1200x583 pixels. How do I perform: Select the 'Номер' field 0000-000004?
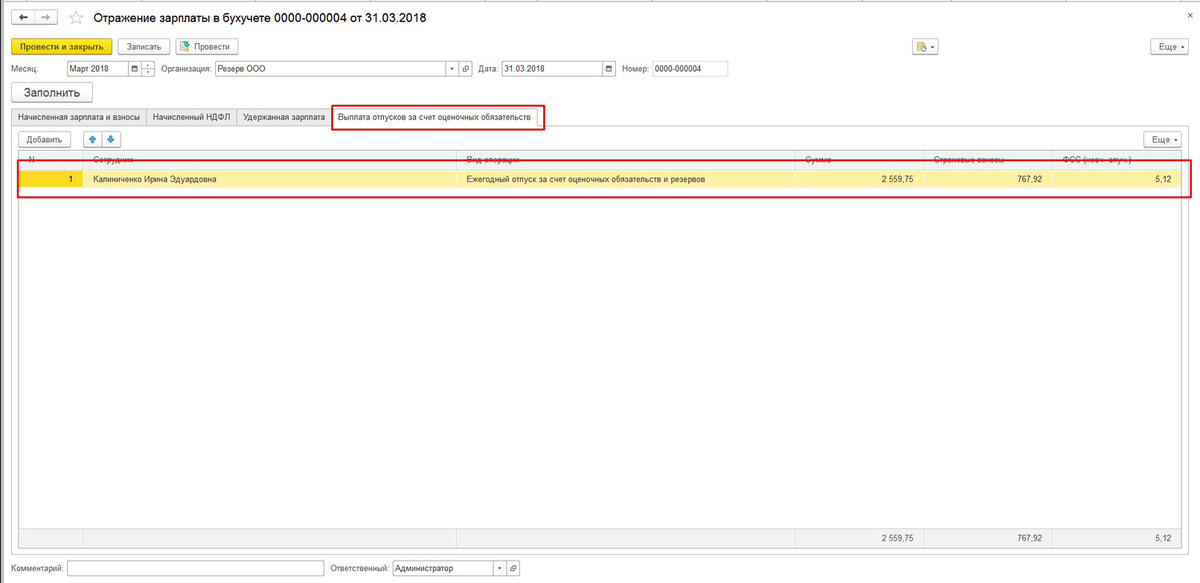(x=690, y=69)
